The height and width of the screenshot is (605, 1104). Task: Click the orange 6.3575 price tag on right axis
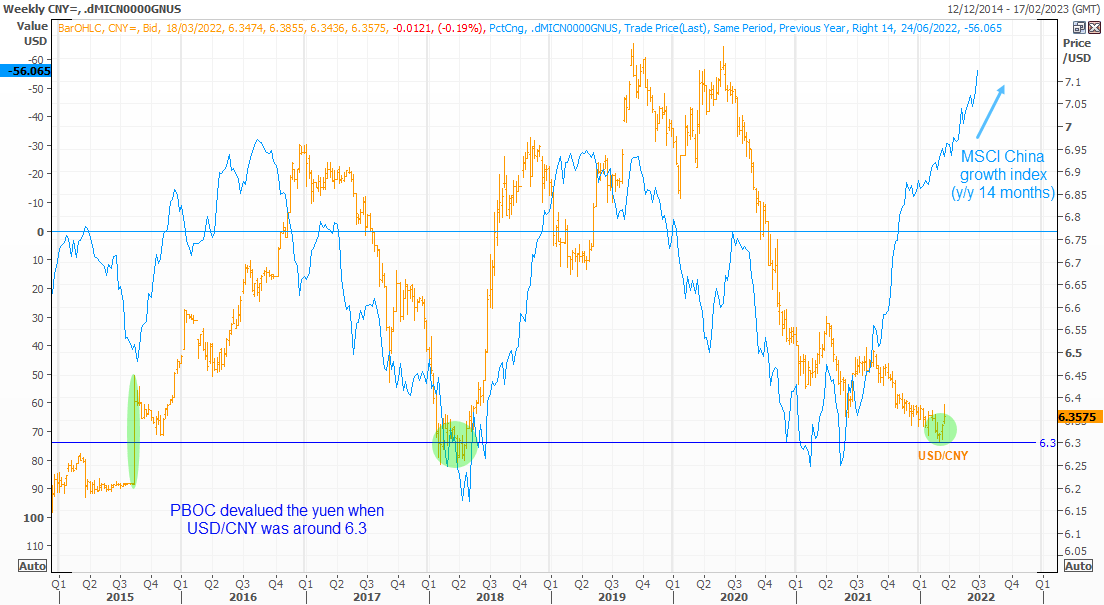point(1078,416)
